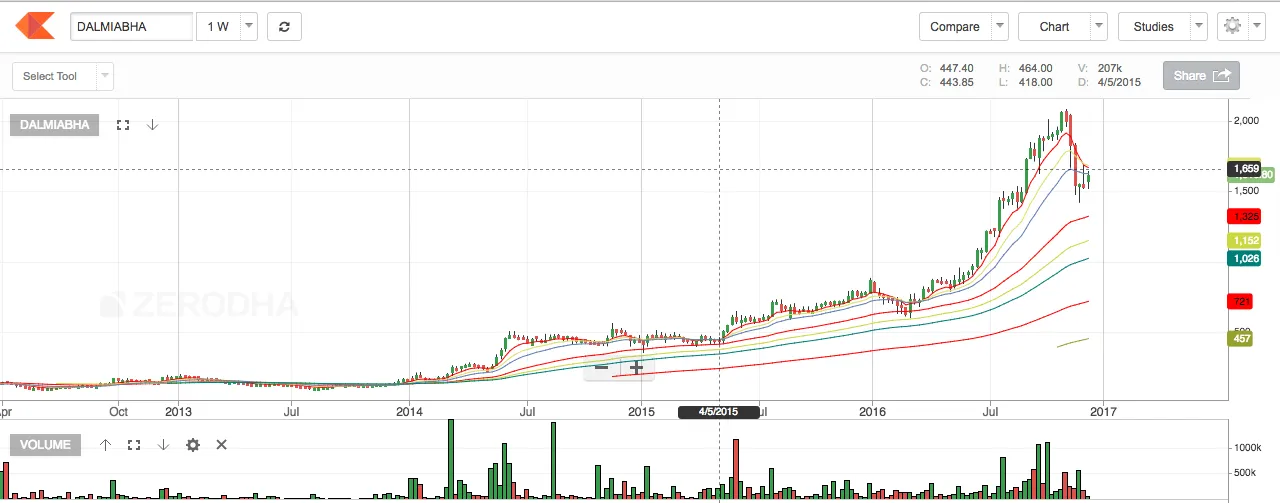Screen dimensions: 1280x503
Task: Move DALMIABHA panel down with arrow
Action: pyautogui.click(x=153, y=125)
